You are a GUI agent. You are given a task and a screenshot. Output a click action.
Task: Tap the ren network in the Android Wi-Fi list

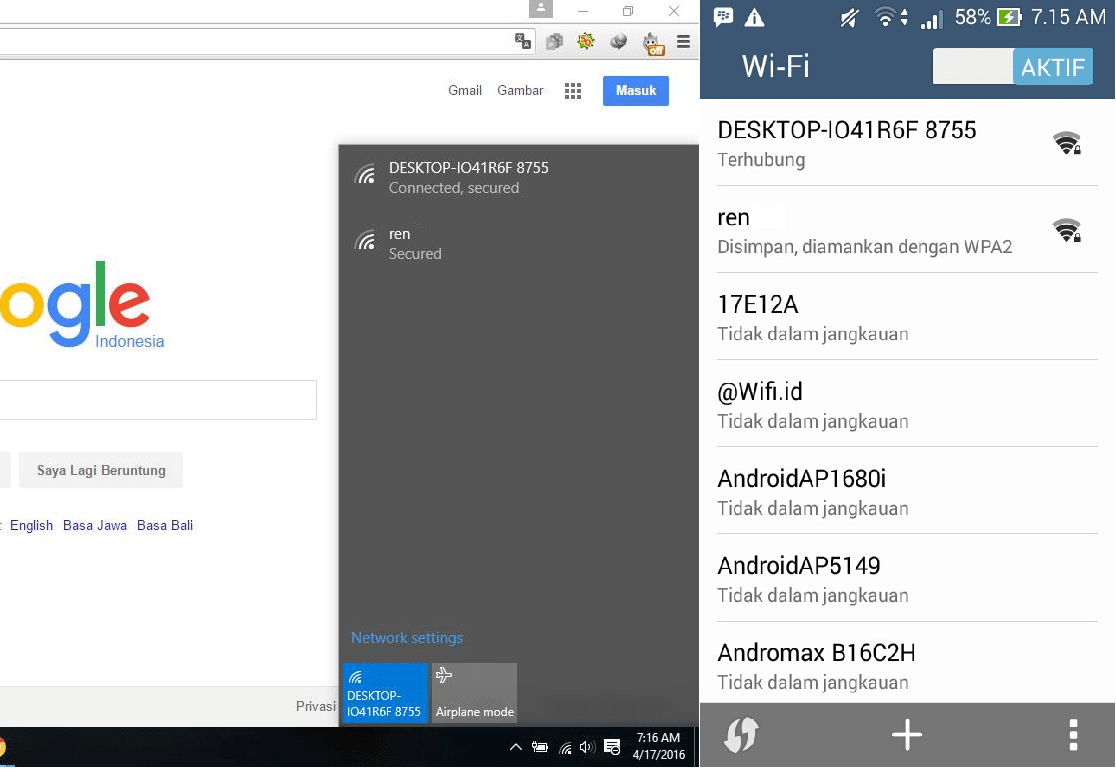907,230
